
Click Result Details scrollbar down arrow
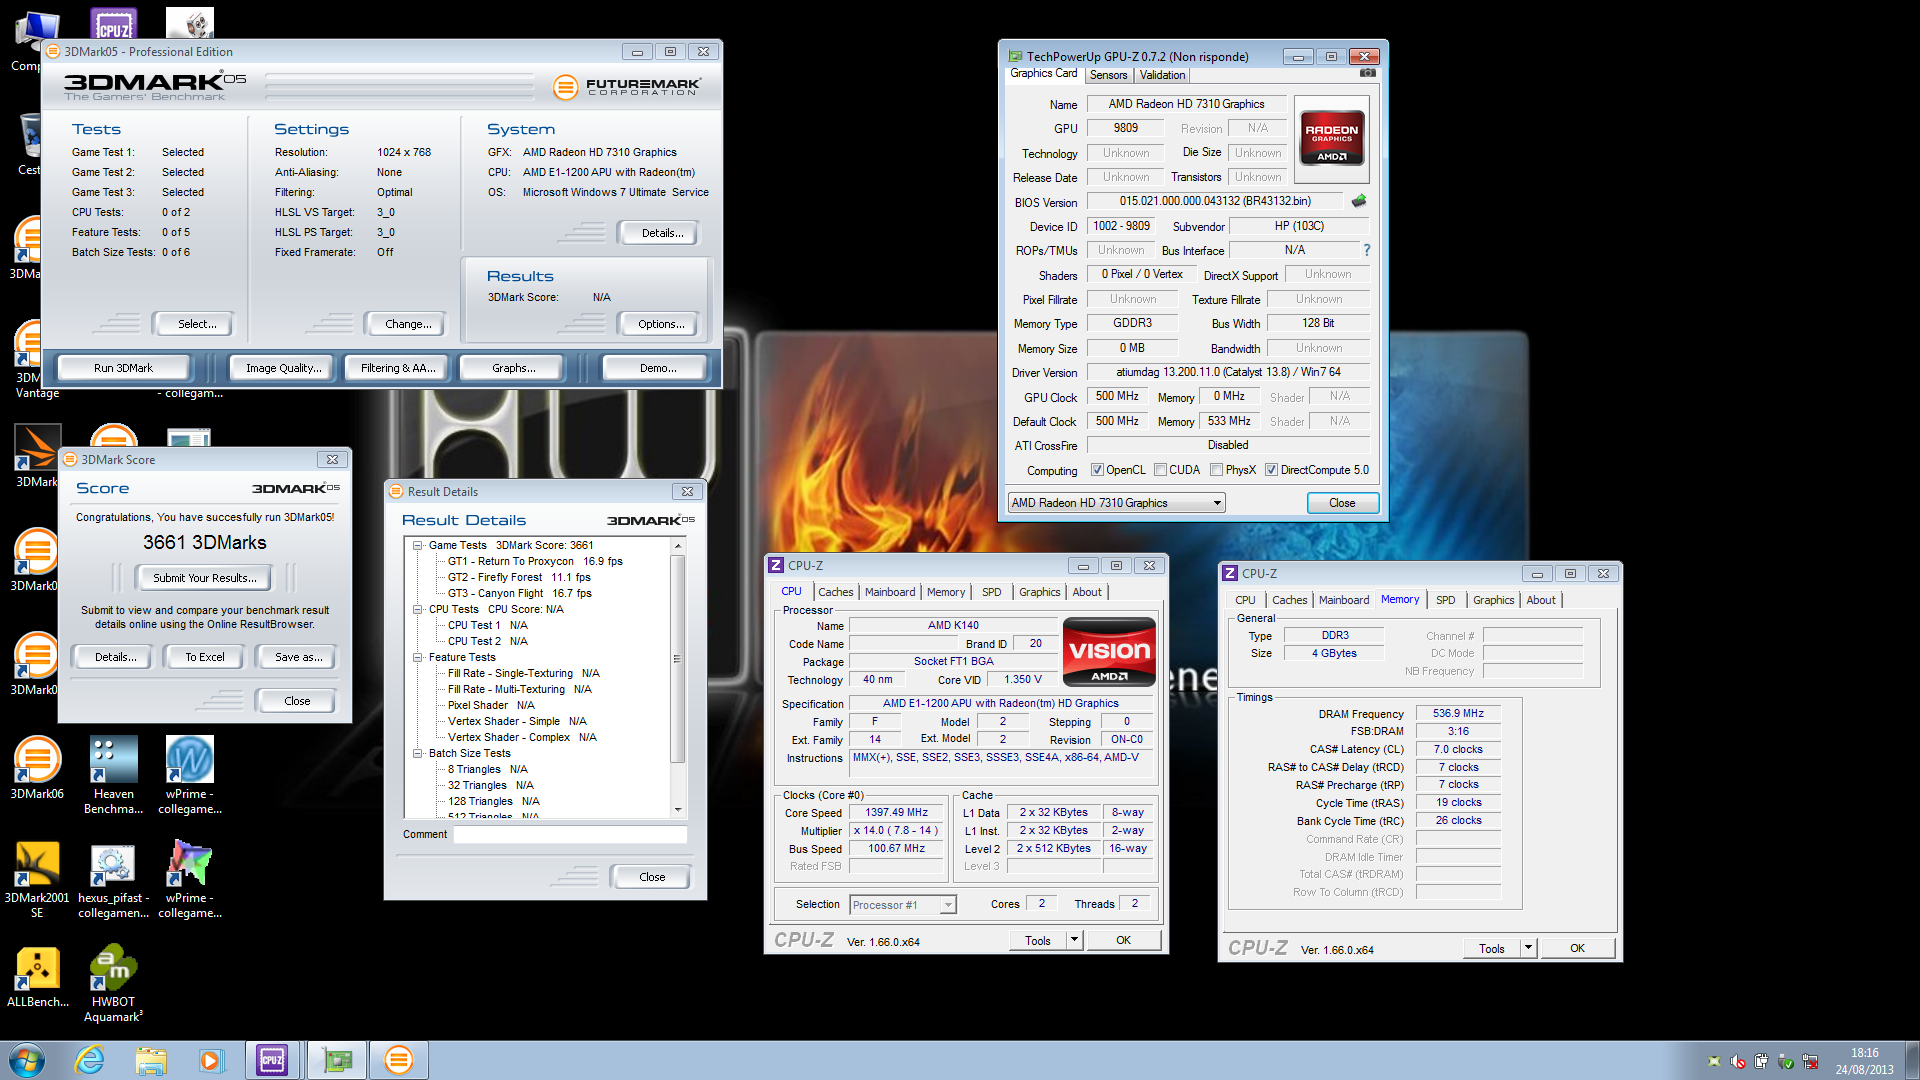pyautogui.click(x=678, y=810)
